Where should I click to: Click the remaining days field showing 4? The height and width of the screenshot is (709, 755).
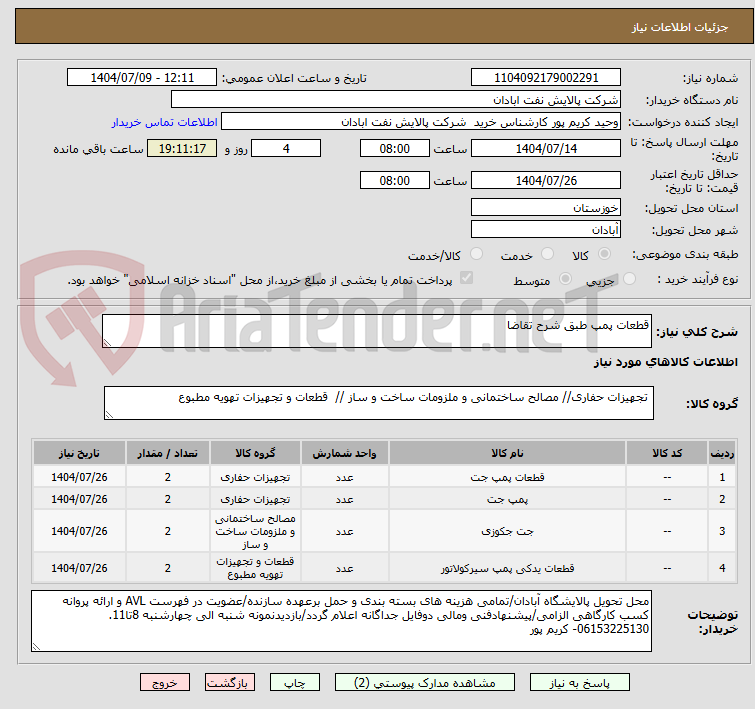pos(286,148)
